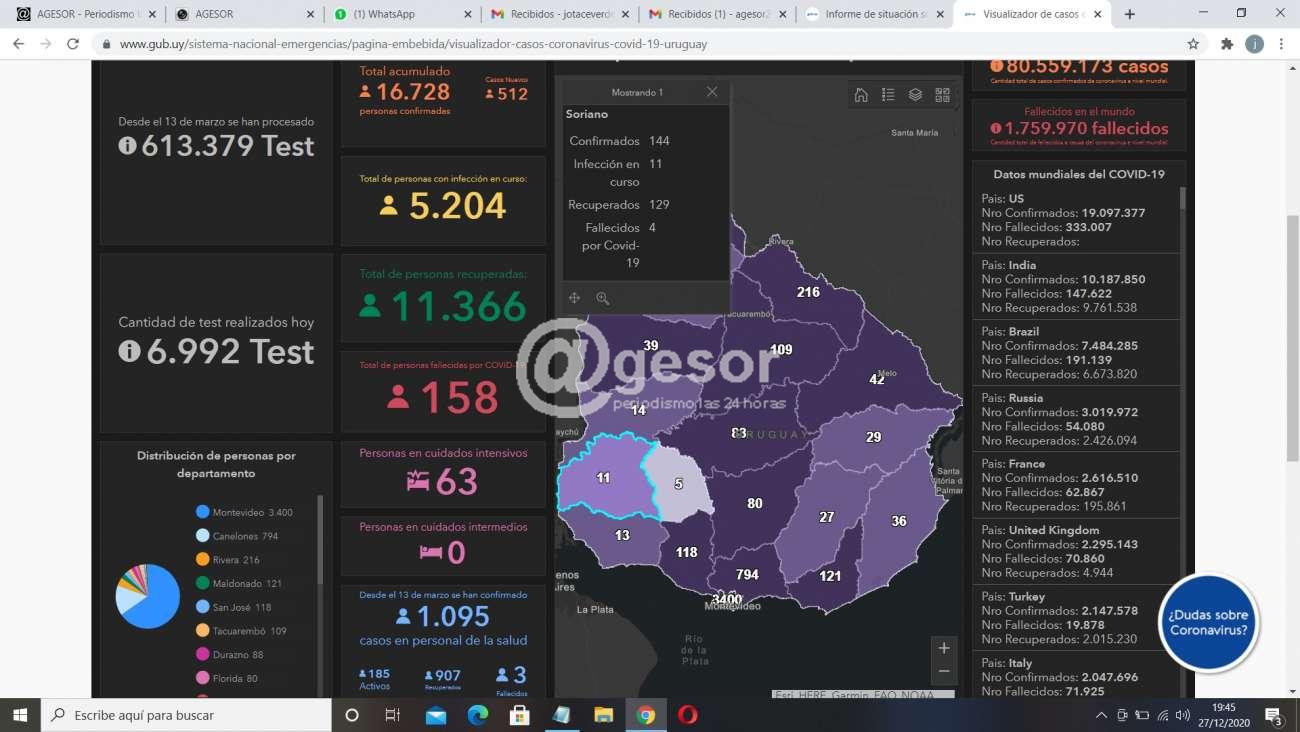Open Opera from the Windows taskbar

[687, 715]
